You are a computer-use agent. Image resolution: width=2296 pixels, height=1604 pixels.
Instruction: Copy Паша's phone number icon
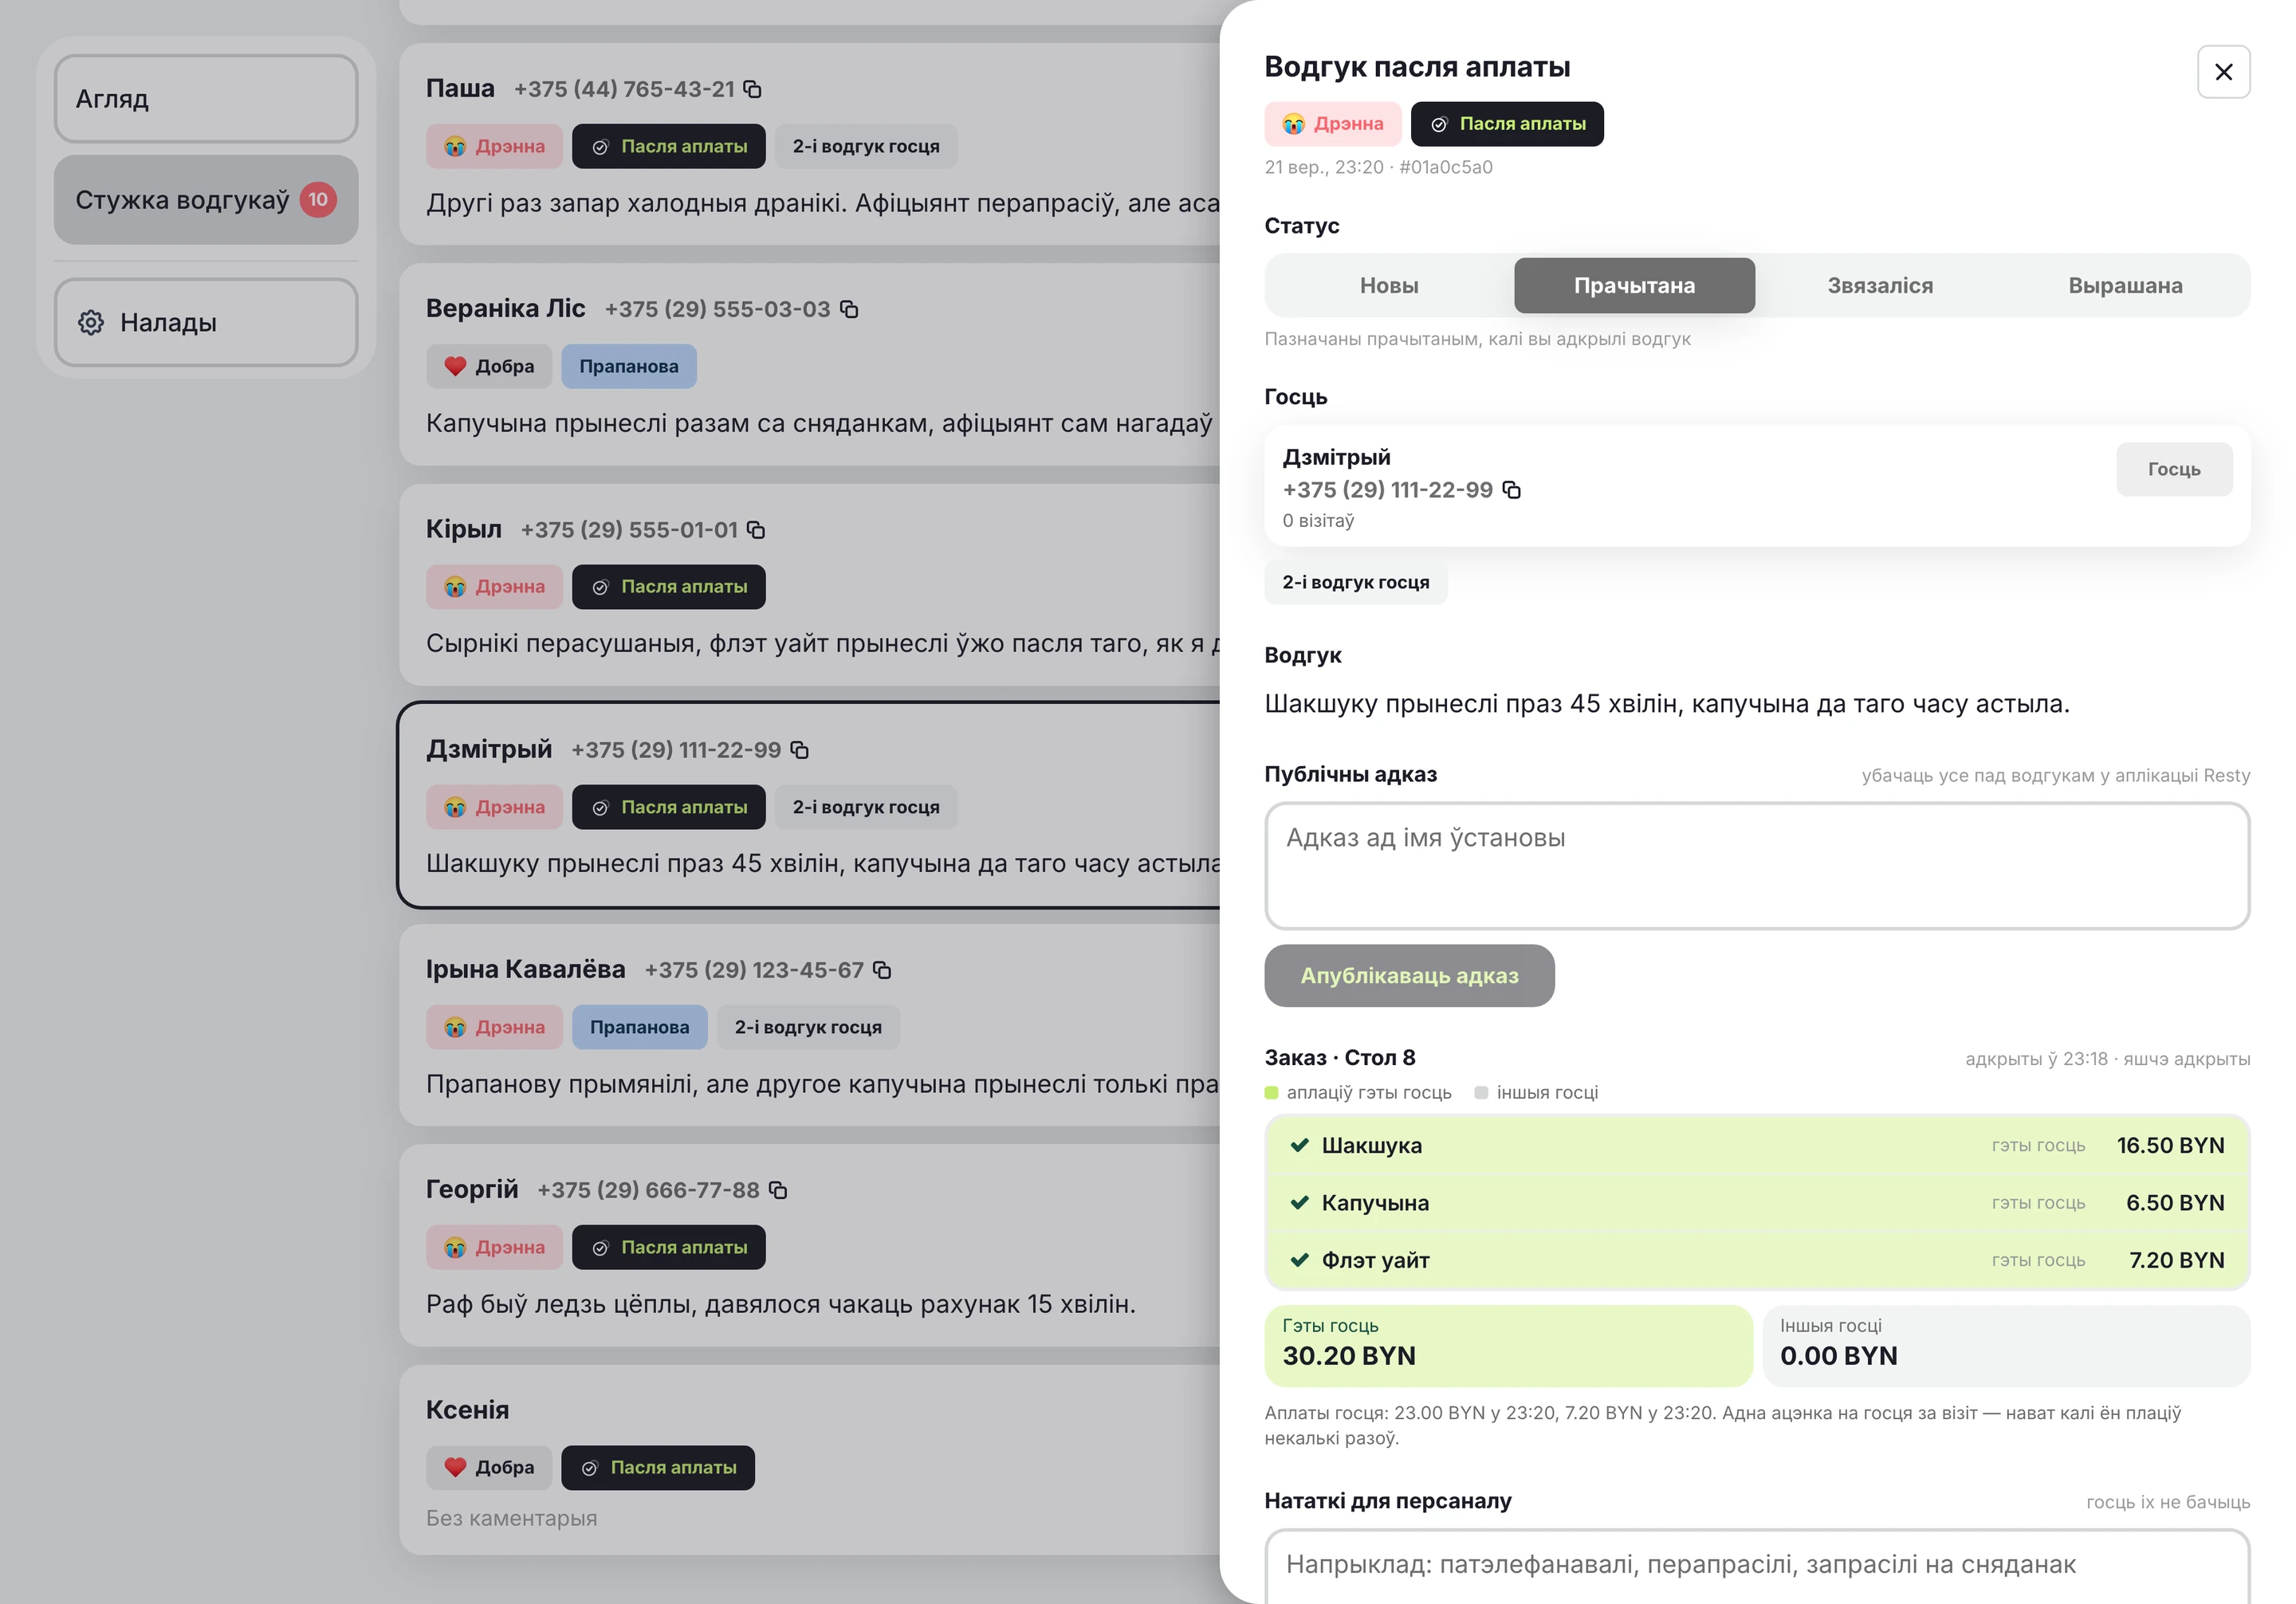pos(753,89)
